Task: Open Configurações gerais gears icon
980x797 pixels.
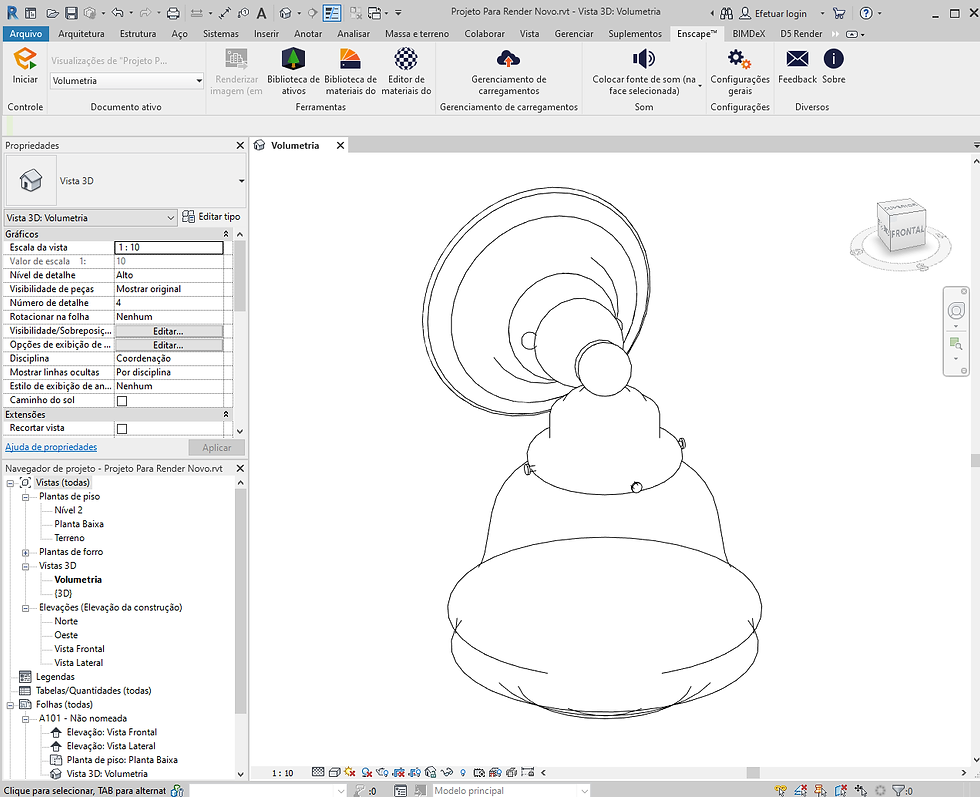Action: pyautogui.click(x=739, y=59)
